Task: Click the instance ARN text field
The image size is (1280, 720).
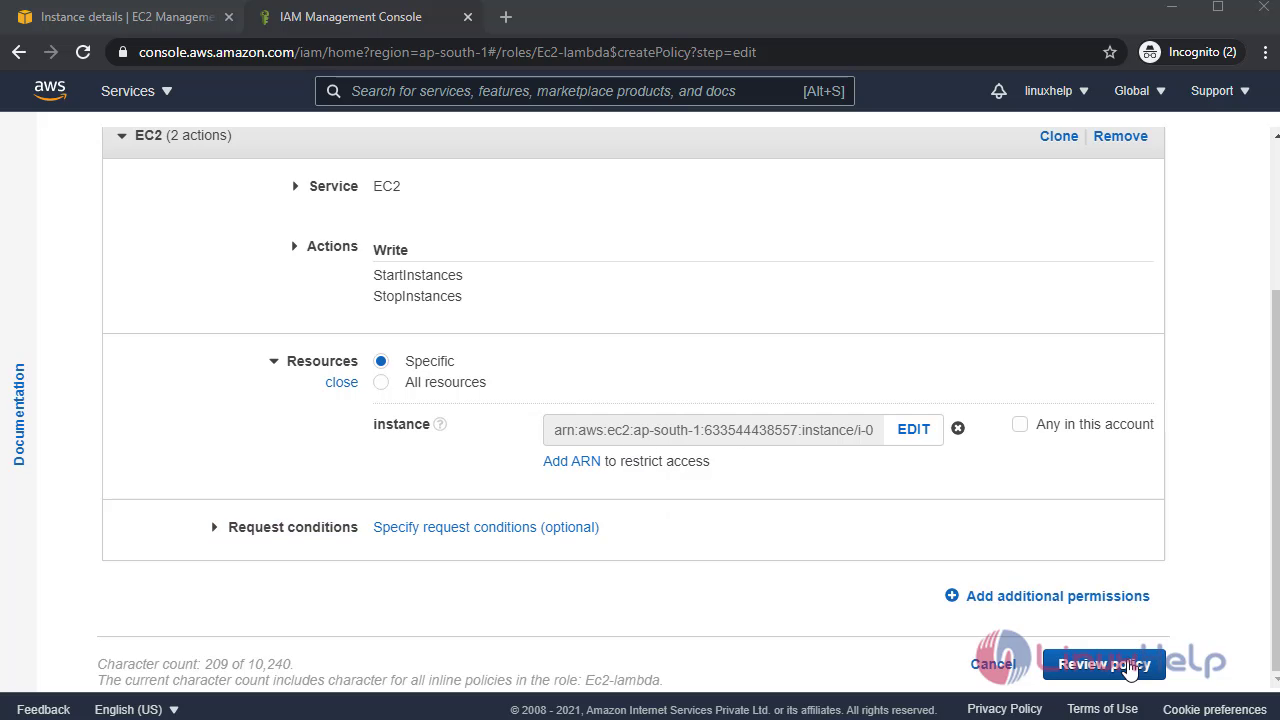Action: tap(713, 430)
